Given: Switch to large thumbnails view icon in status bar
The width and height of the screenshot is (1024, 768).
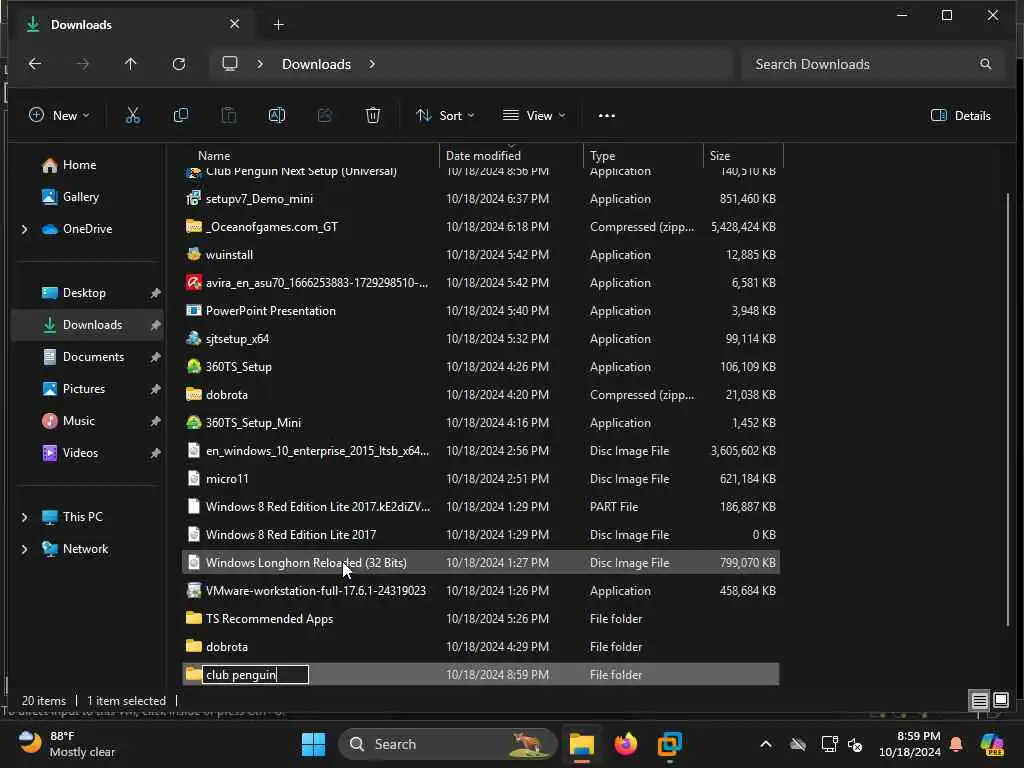Looking at the screenshot, I should click(x=1000, y=701).
